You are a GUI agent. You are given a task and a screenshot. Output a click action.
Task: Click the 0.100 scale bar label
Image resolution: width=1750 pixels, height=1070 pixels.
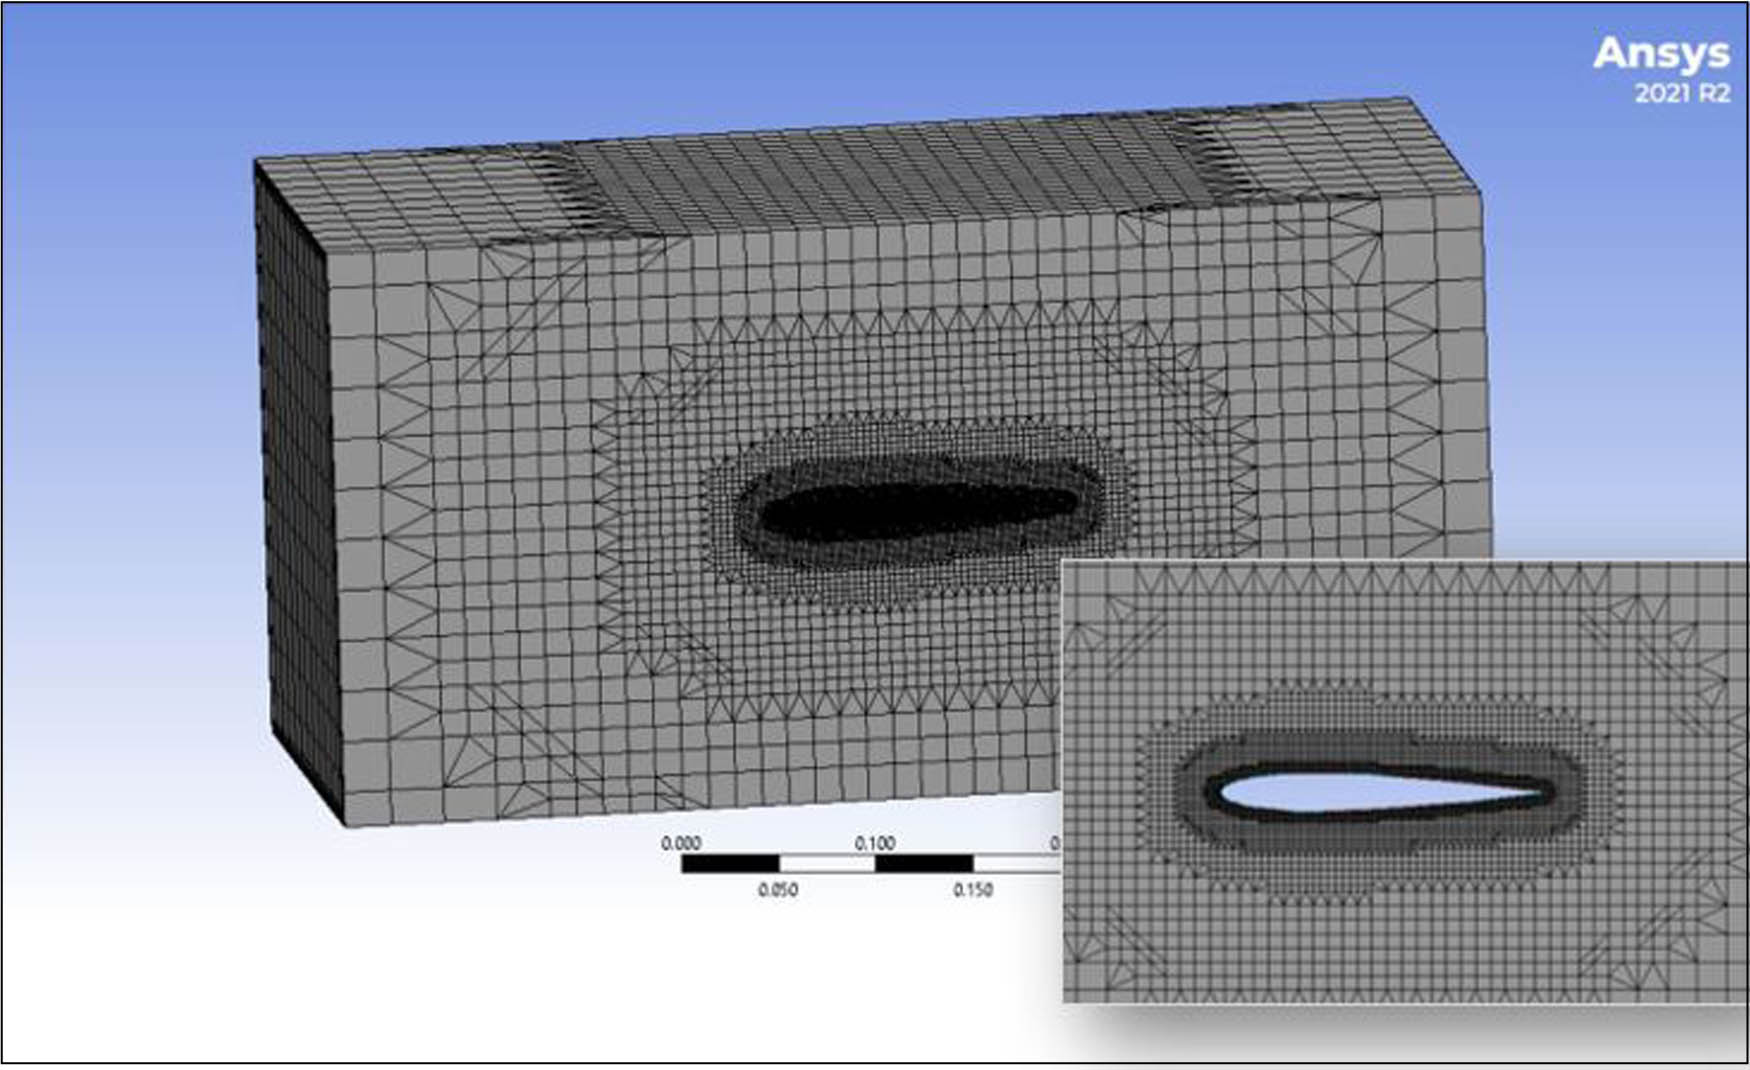point(875,843)
